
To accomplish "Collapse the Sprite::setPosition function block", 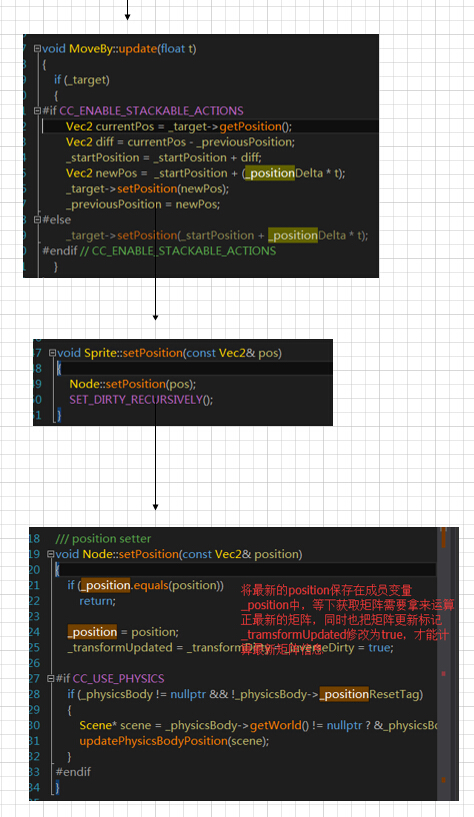I will (x=52, y=353).
